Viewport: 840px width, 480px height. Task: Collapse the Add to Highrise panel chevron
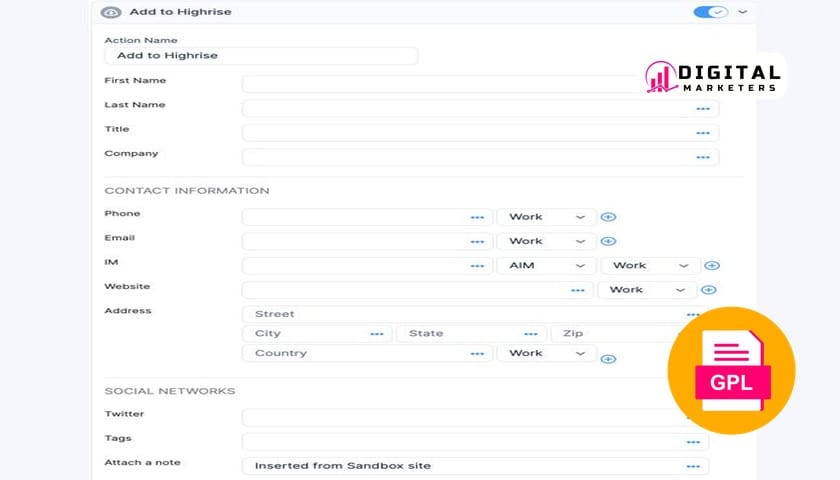tap(742, 12)
